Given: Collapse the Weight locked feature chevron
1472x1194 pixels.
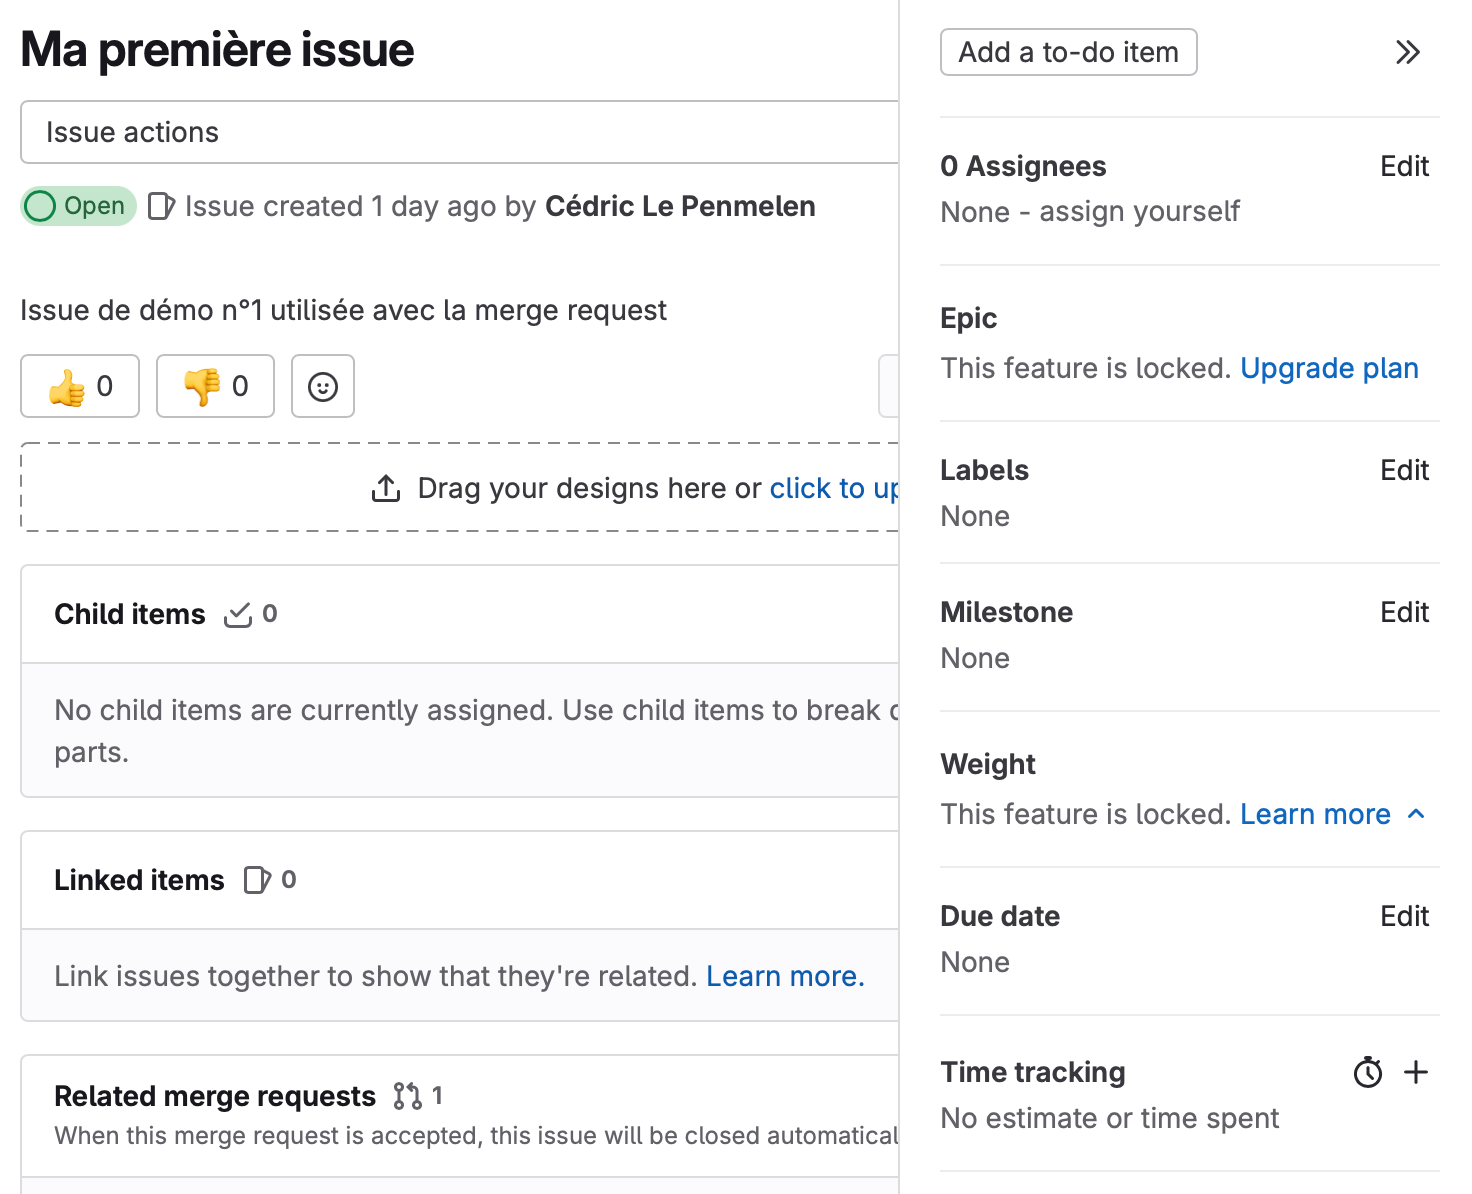Looking at the screenshot, I should pos(1416,814).
